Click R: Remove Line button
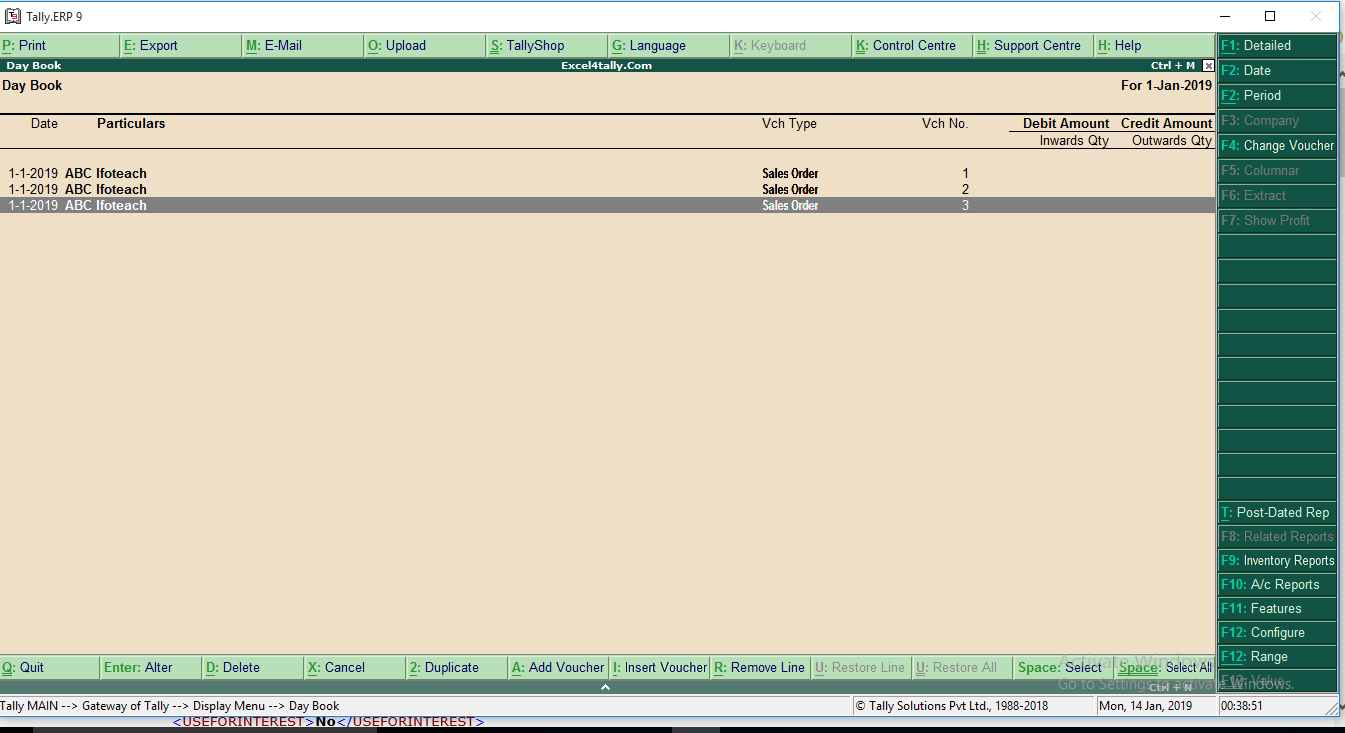Image resolution: width=1345 pixels, height=733 pixels. [761, 668]
